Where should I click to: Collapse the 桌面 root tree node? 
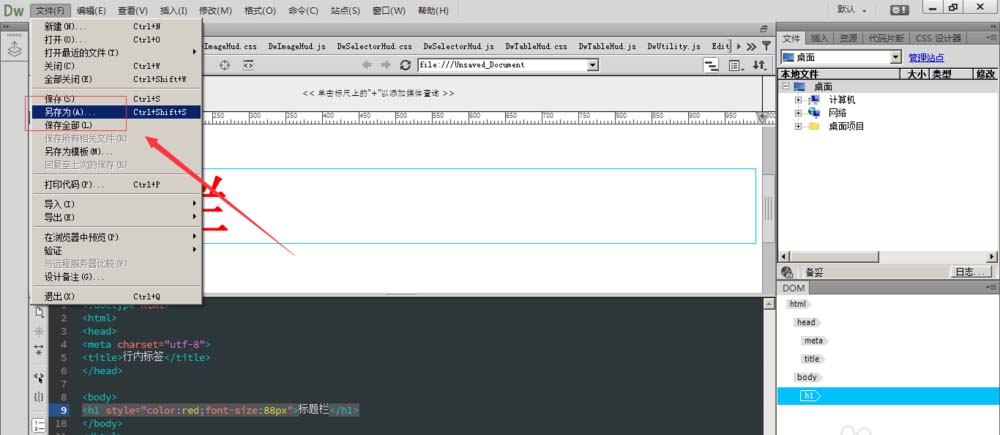pos(786,87)
